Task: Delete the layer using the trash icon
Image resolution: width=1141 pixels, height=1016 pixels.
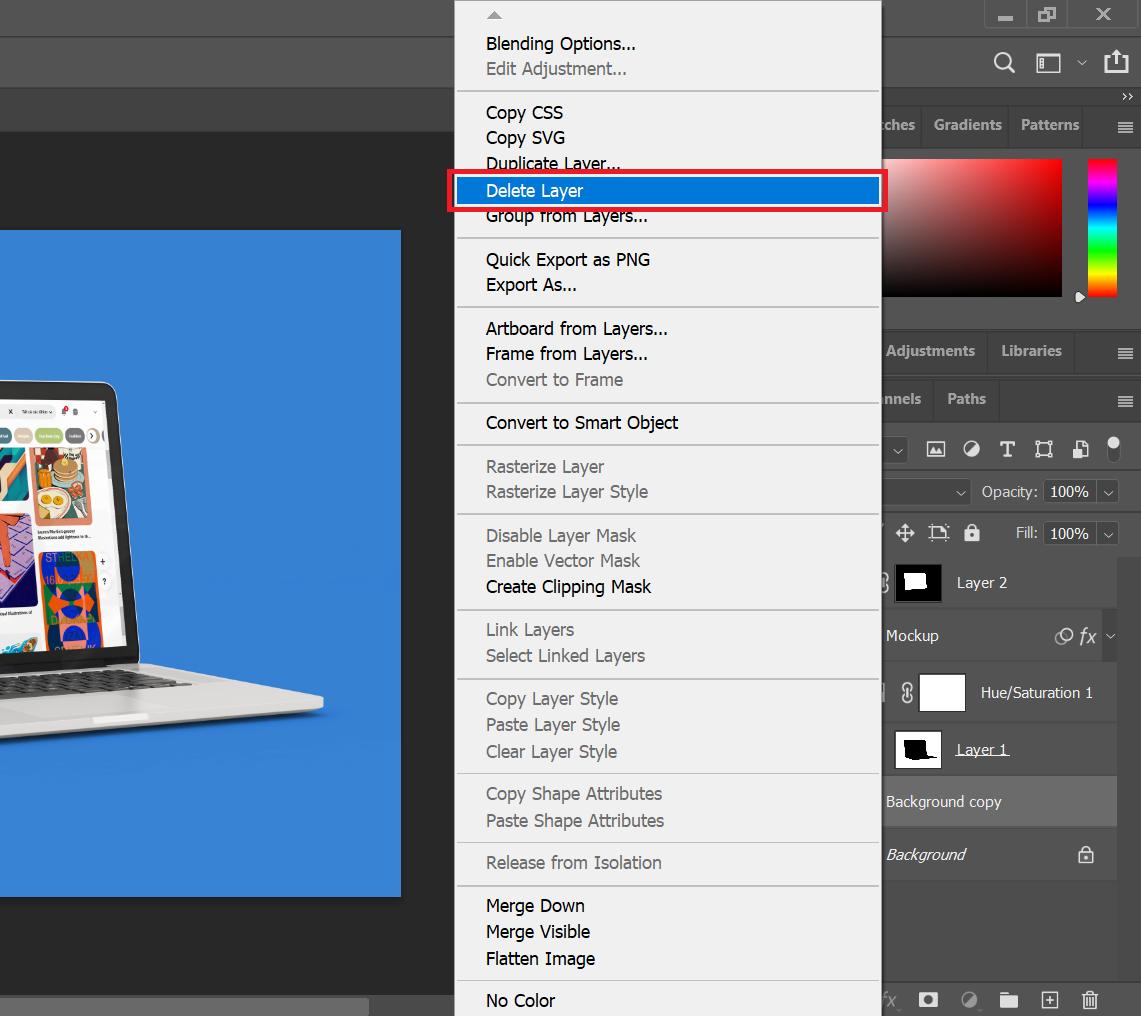Action: (x=1090, y=1000)
